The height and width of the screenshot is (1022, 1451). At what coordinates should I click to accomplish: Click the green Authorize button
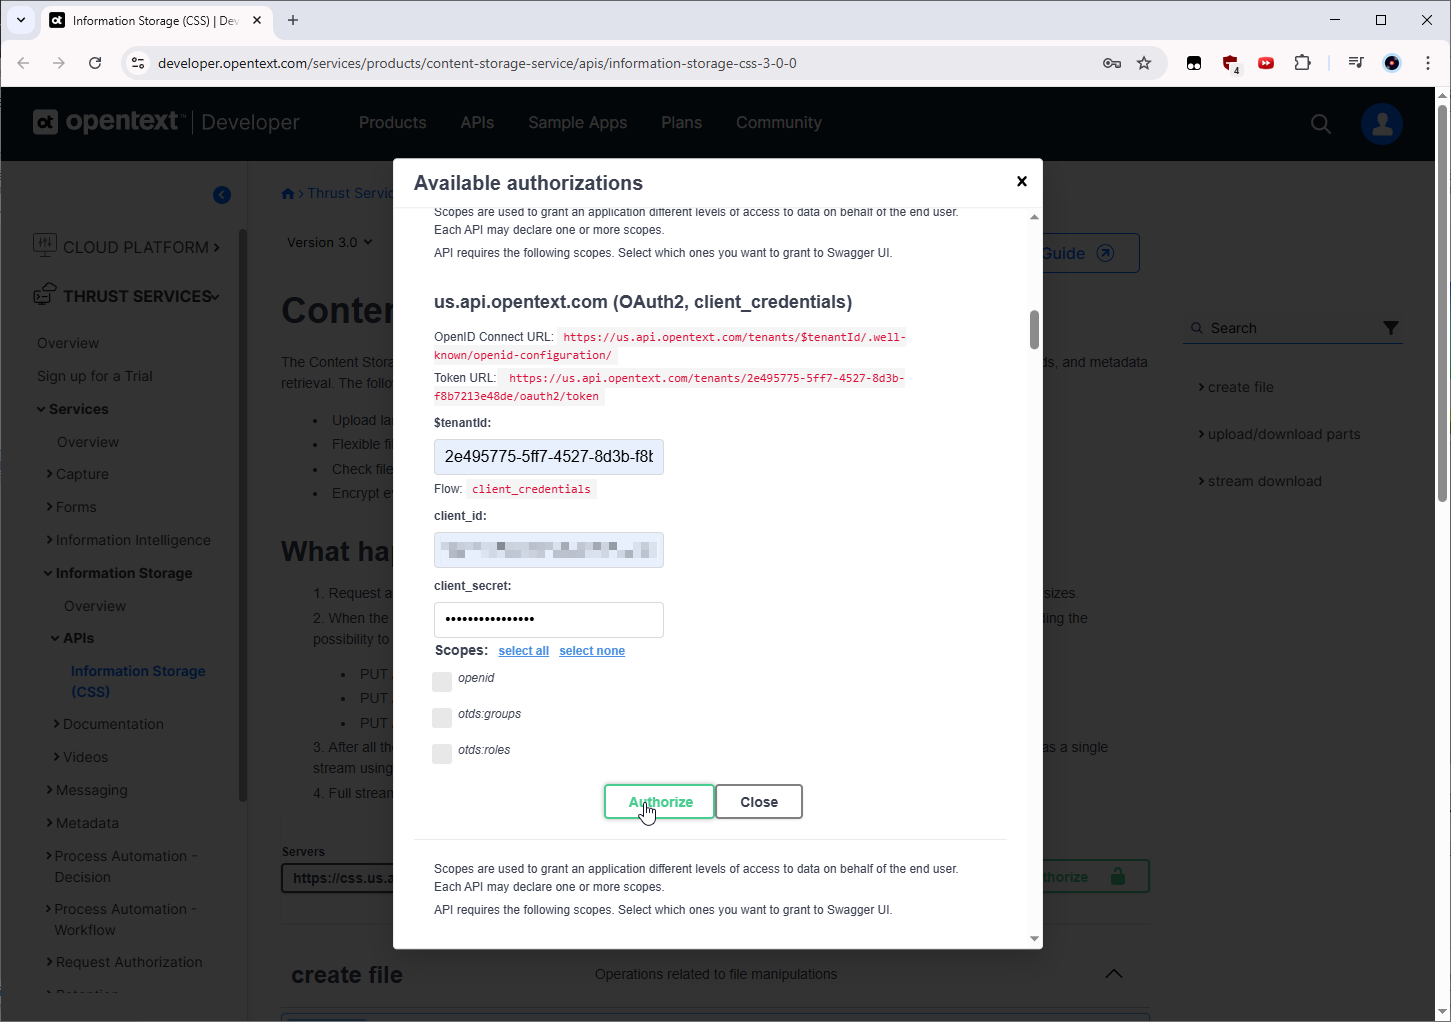click(659, 802)
